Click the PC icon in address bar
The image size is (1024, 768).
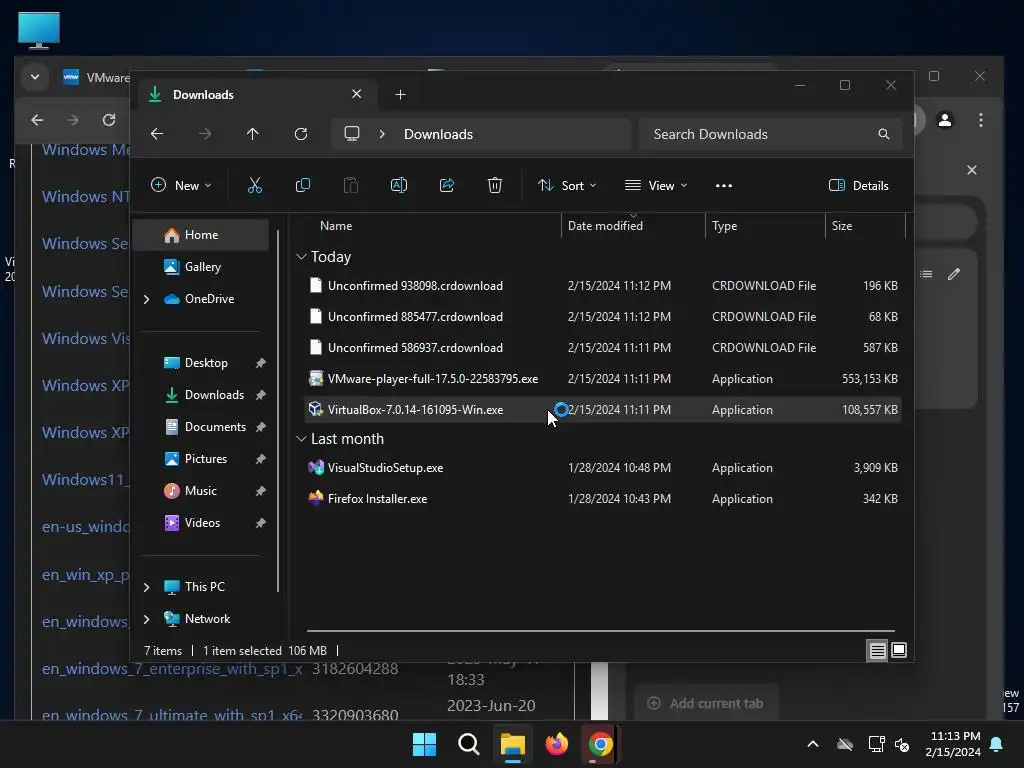(x=352, y=134)
